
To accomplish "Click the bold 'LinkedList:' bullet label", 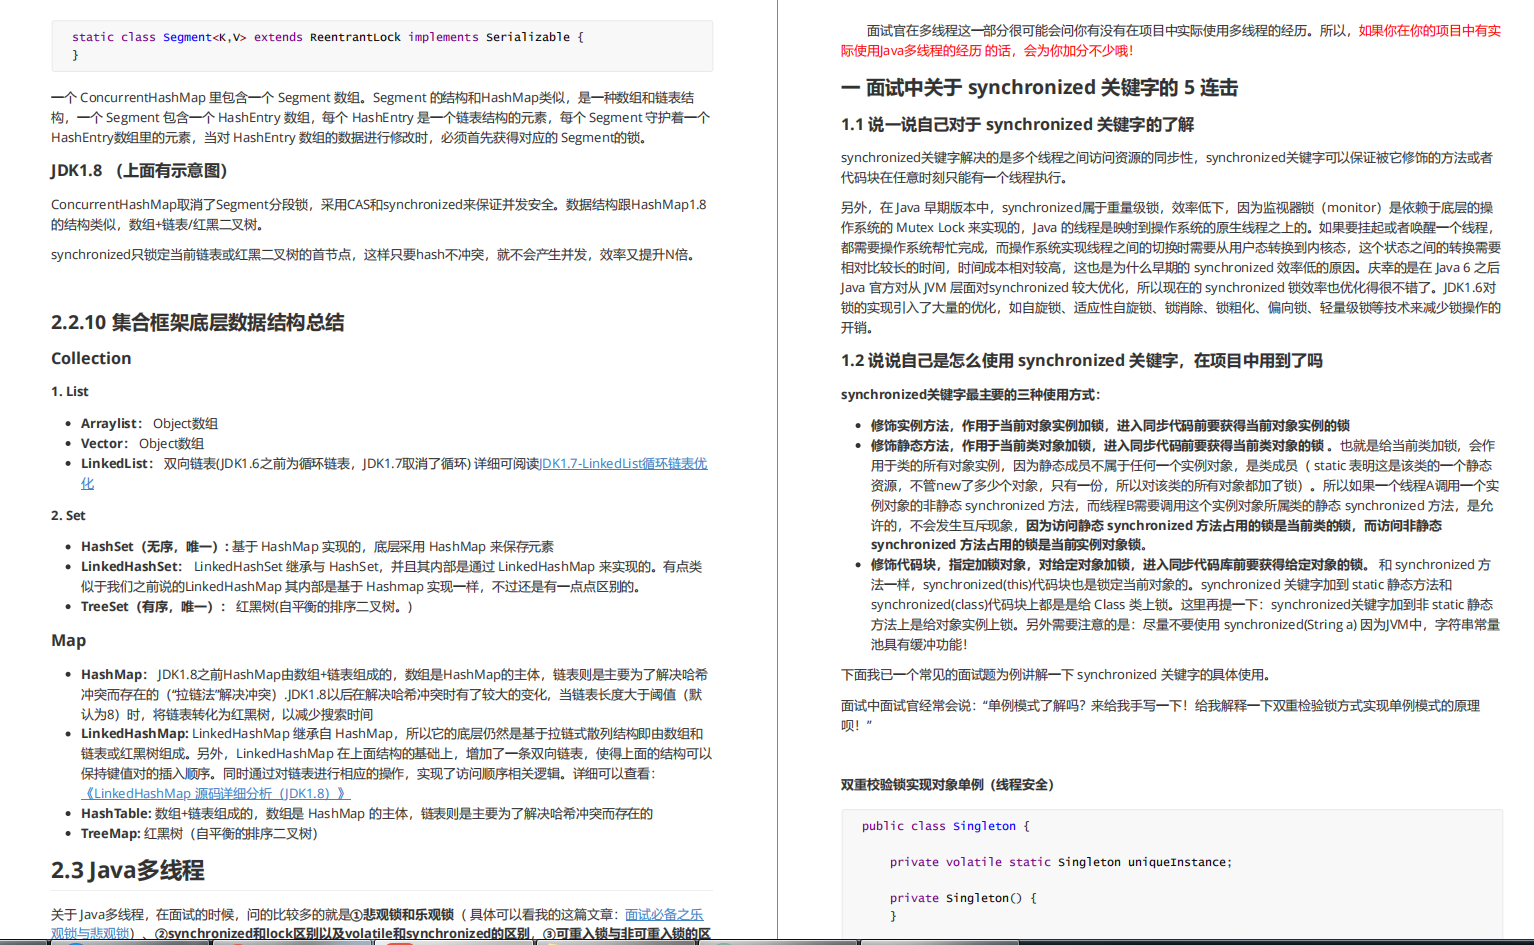I will [x=117, y=464].
